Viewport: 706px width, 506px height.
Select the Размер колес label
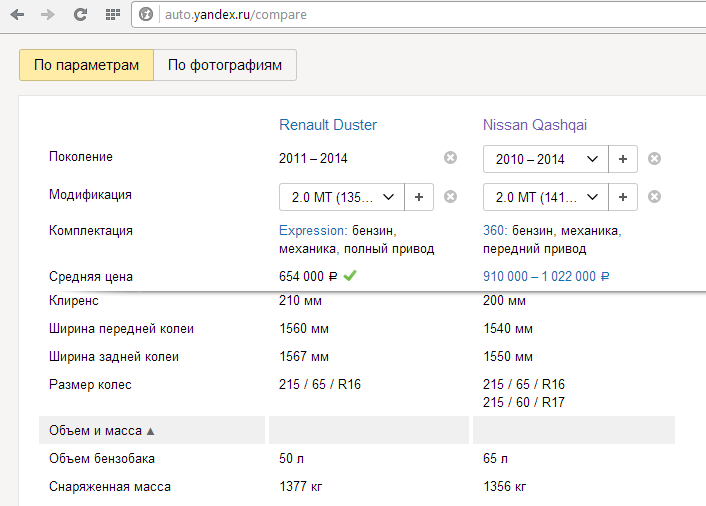pos(90,384)
